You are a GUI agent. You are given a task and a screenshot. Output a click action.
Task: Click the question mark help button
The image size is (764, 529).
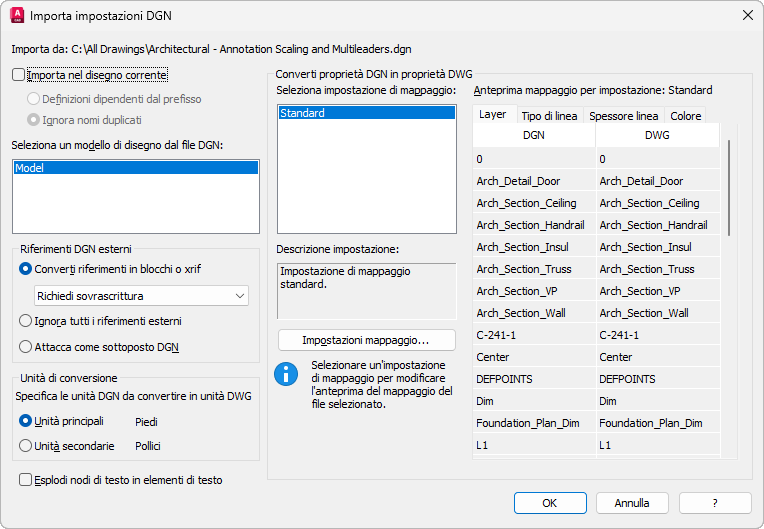[x=715, y=503]
